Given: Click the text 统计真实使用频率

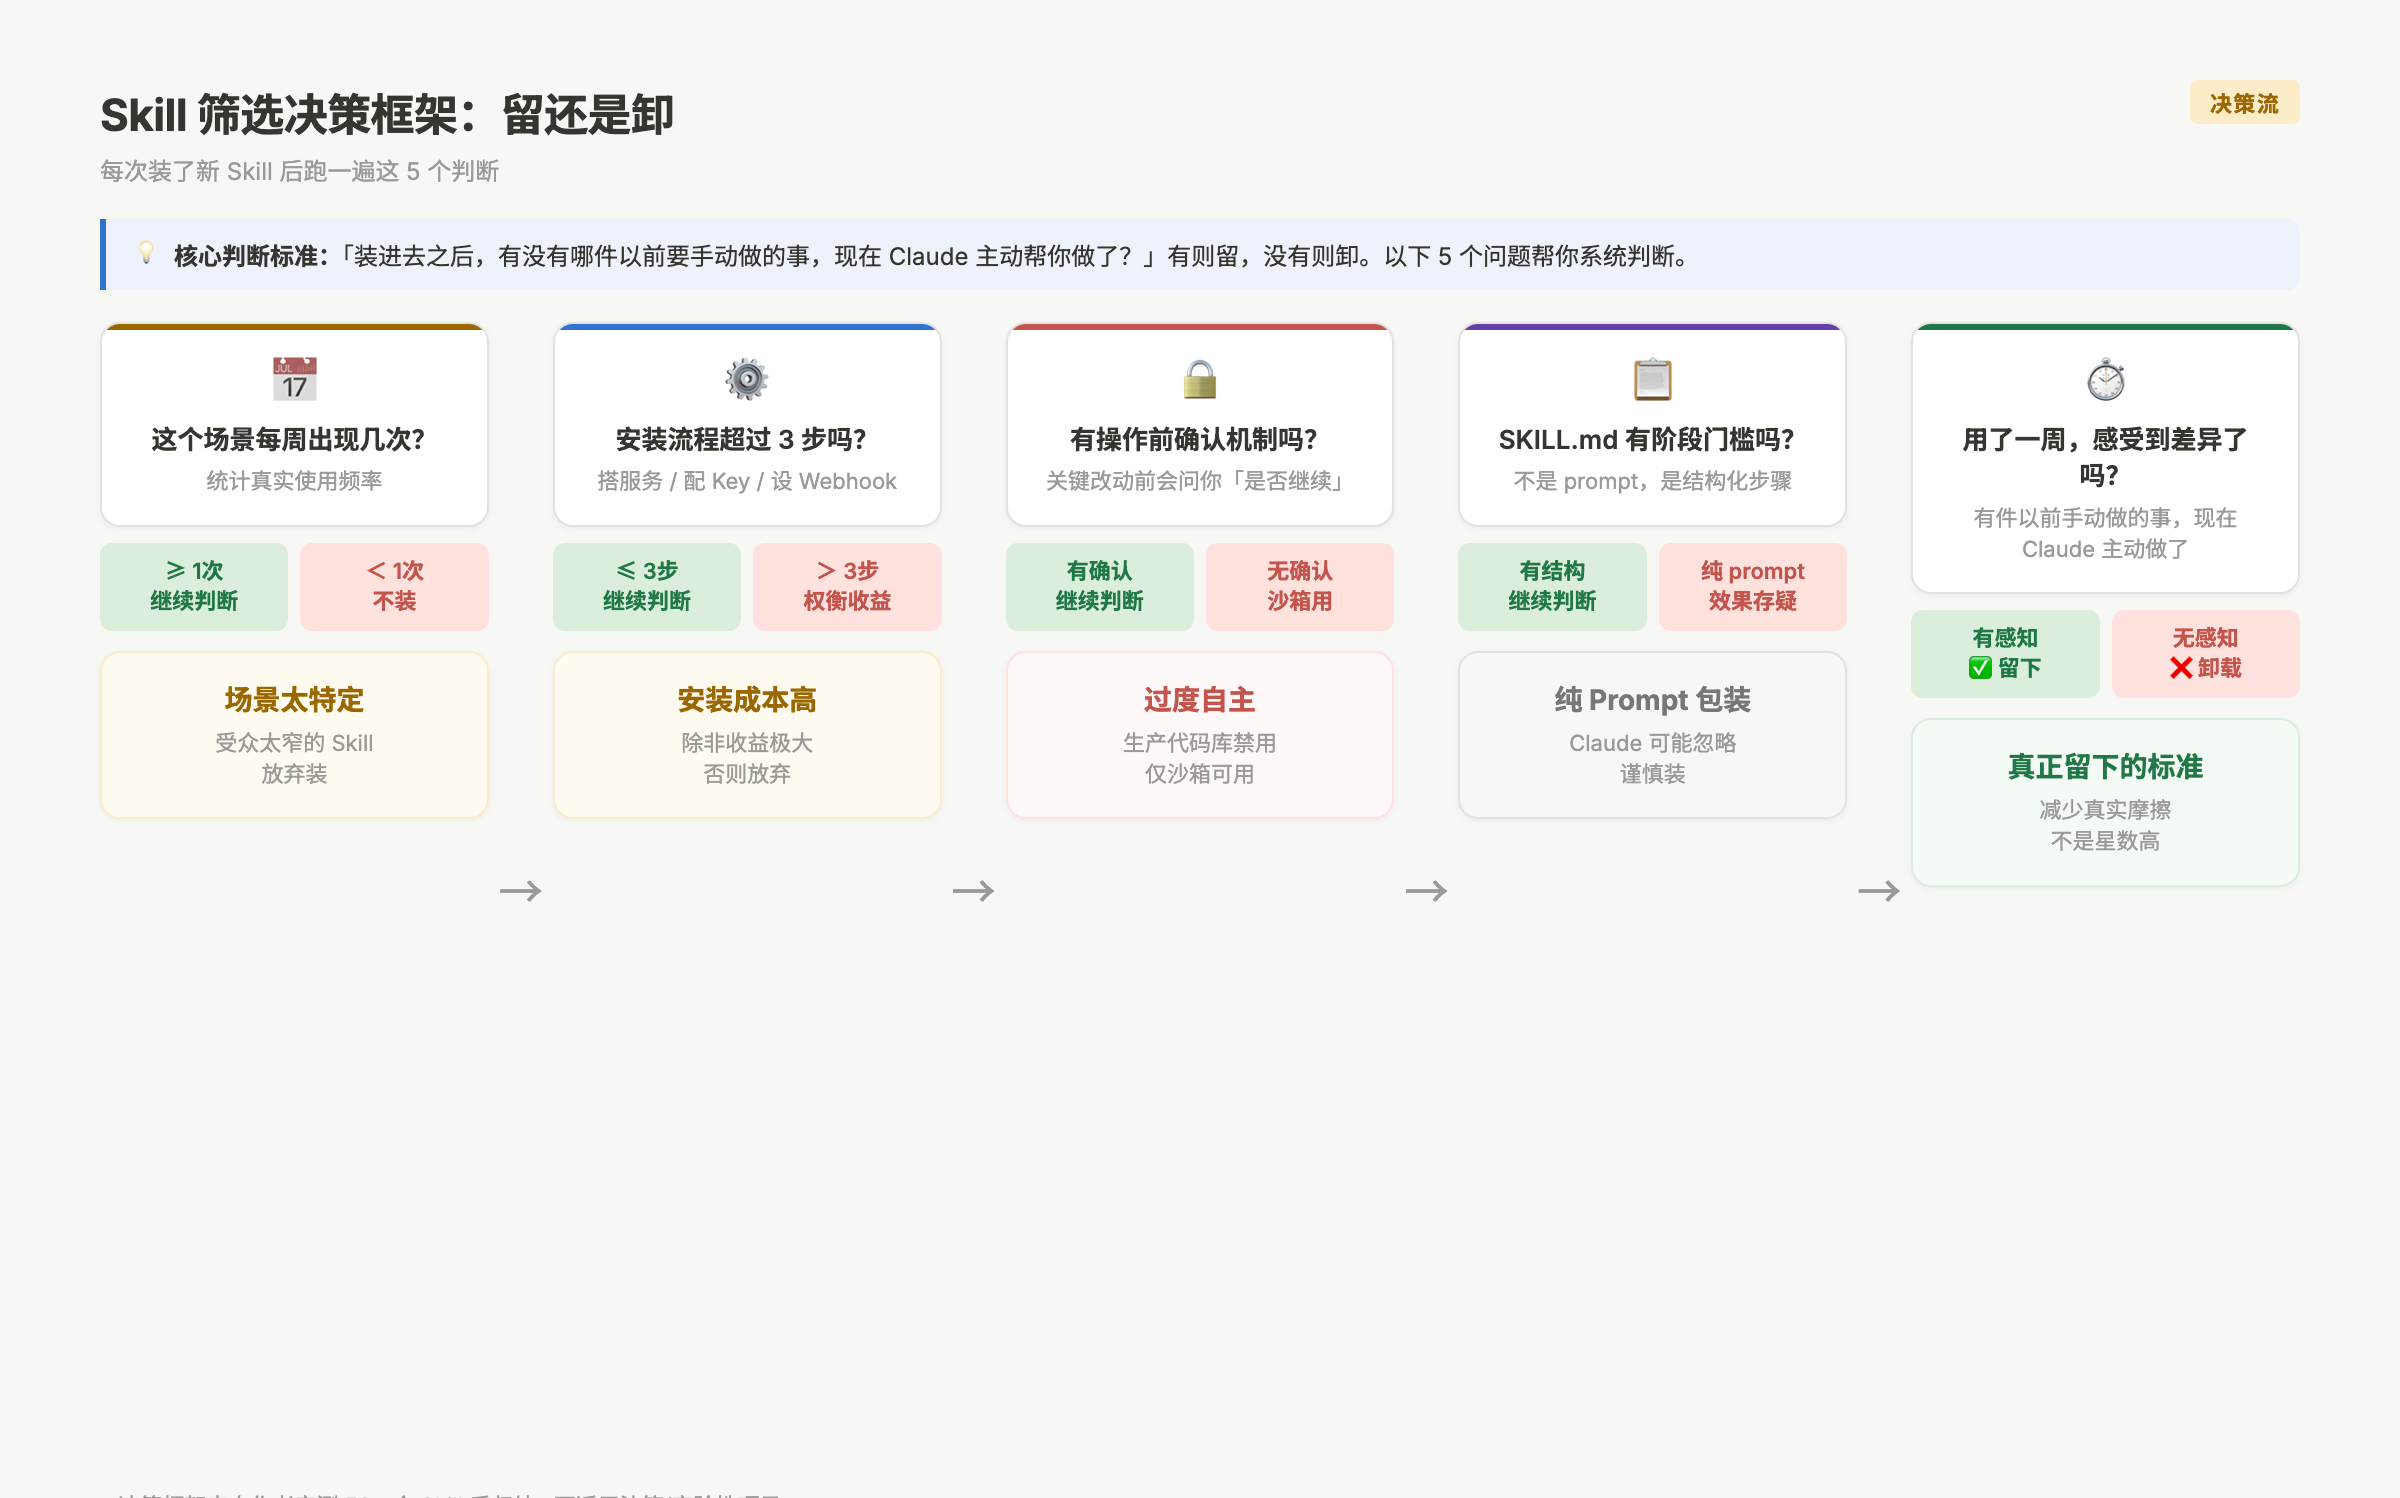Looking at the screenshot, I should tap(294, 481).
